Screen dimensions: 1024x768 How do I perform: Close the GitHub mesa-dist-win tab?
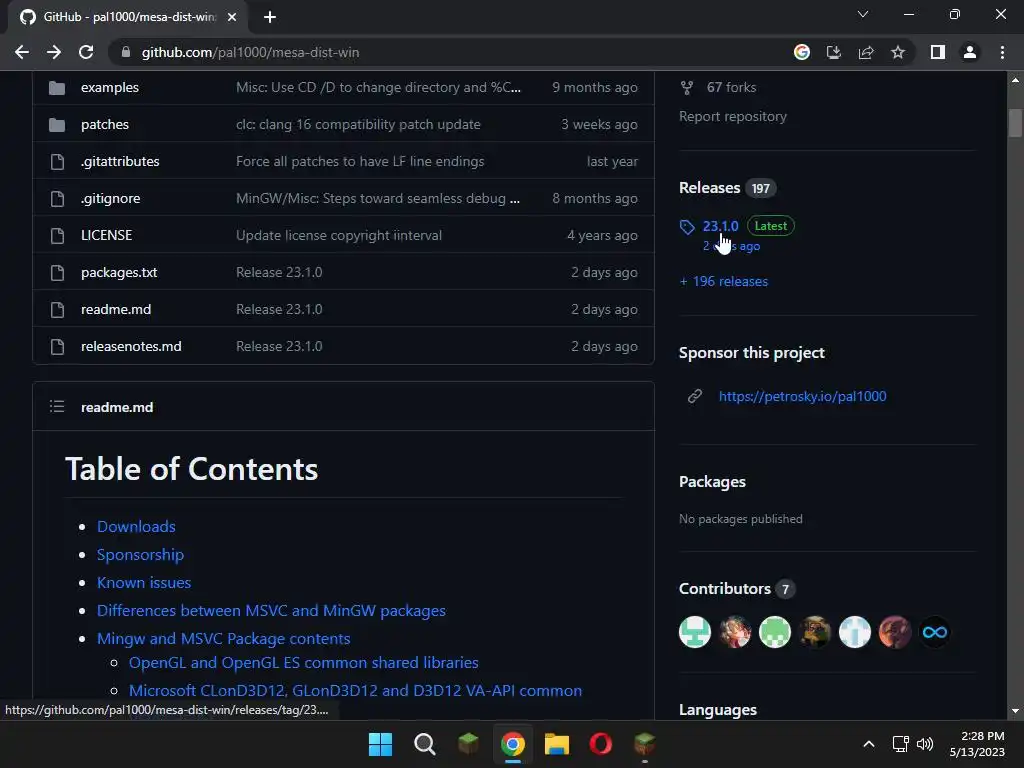(x=232, y=17)
